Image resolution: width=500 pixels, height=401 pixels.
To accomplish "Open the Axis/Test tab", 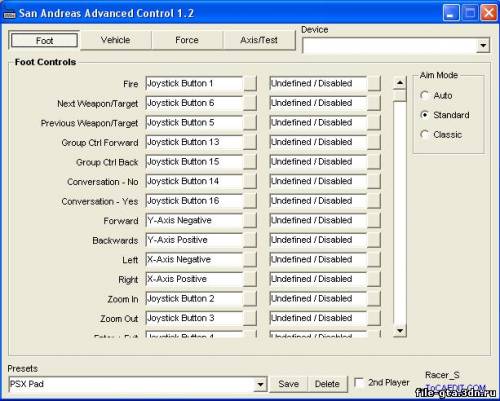I will (x=259, y=40).
